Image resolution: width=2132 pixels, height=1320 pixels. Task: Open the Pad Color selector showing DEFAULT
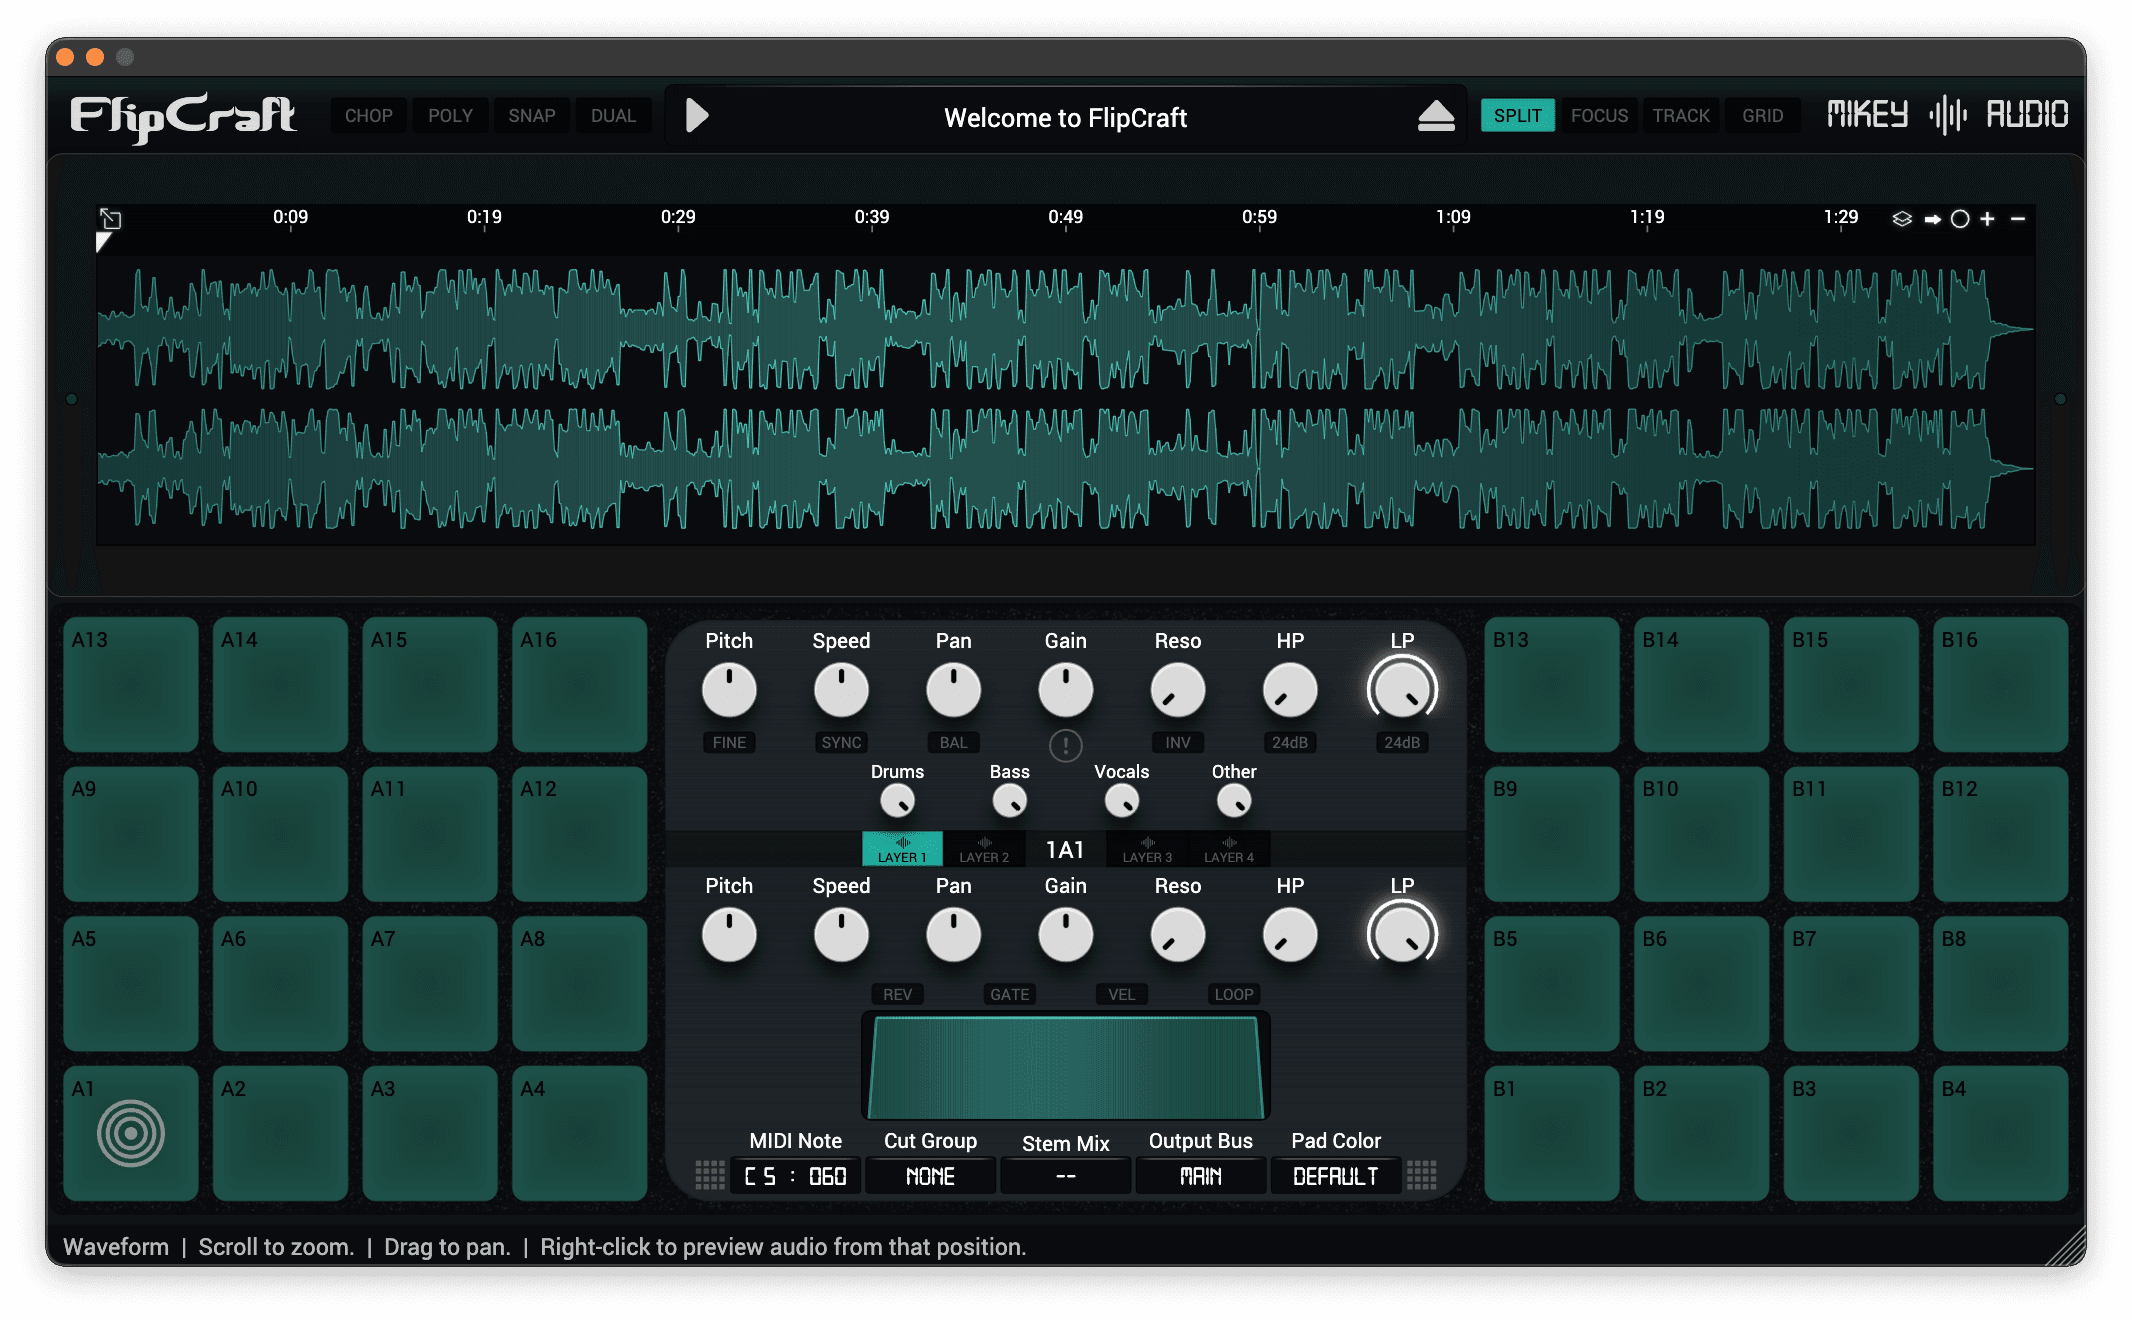point(1335,1175)
